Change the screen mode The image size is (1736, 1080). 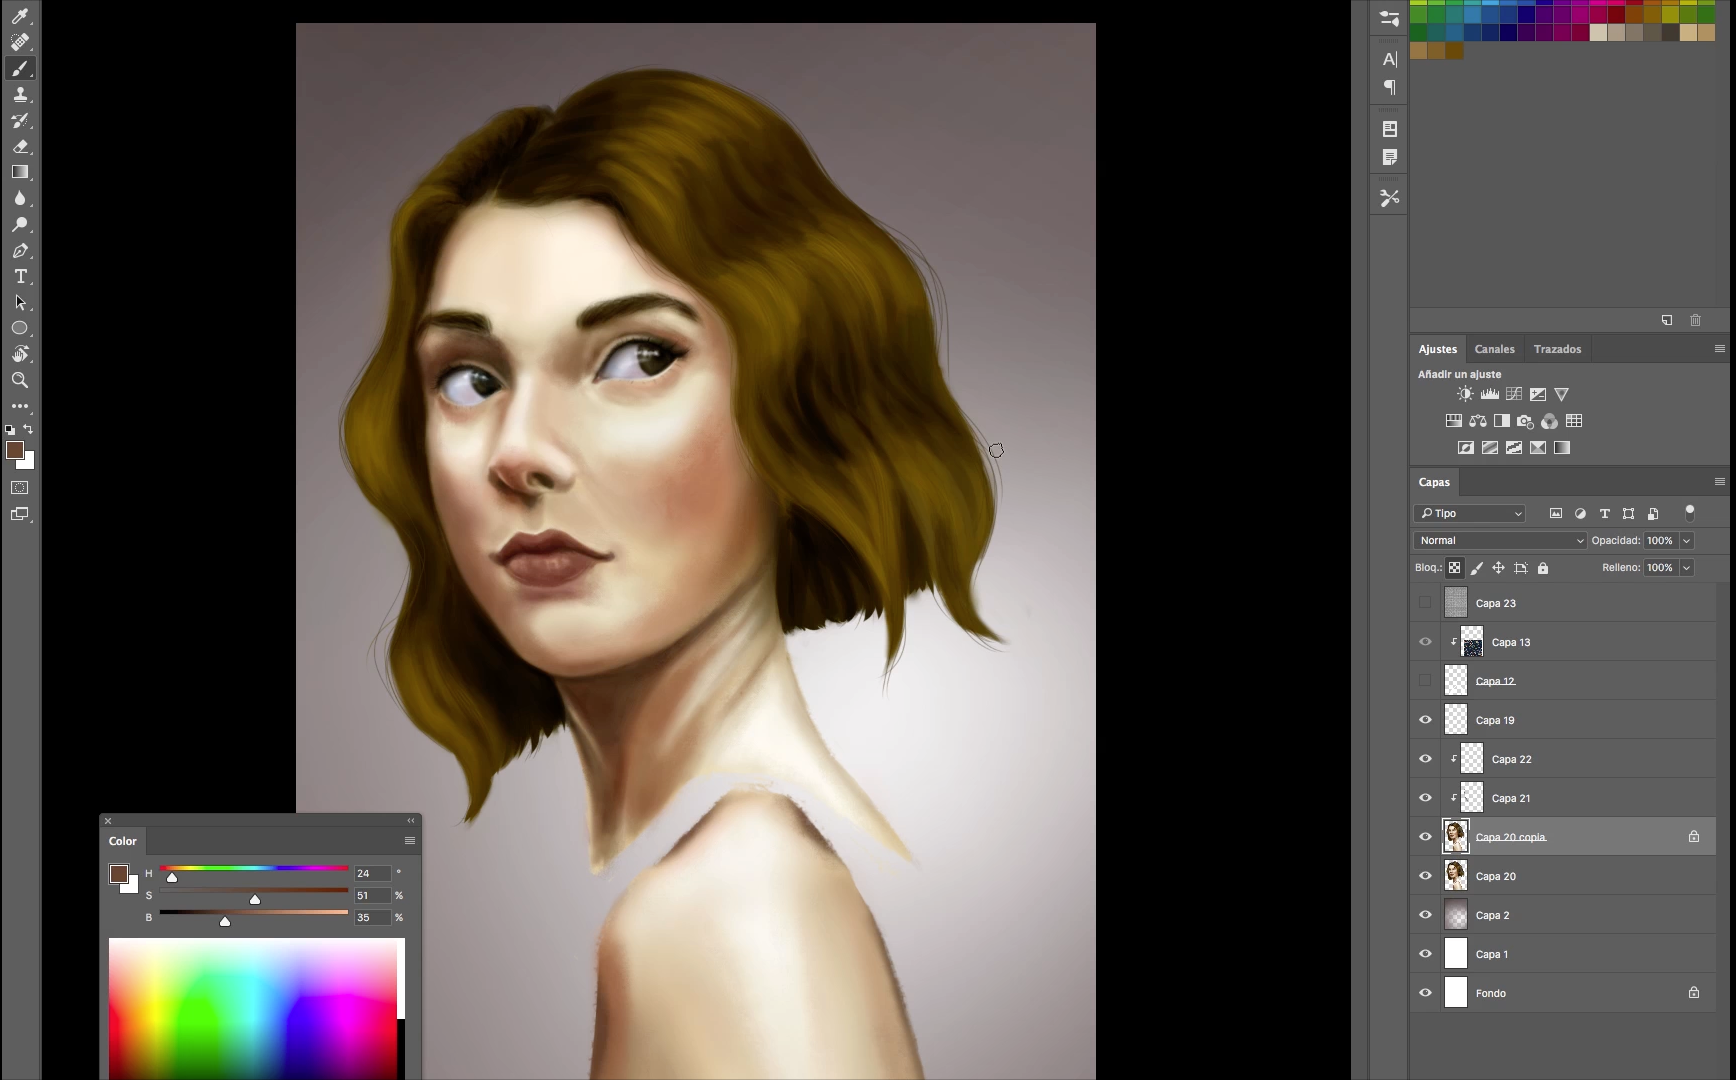point(20,514)
